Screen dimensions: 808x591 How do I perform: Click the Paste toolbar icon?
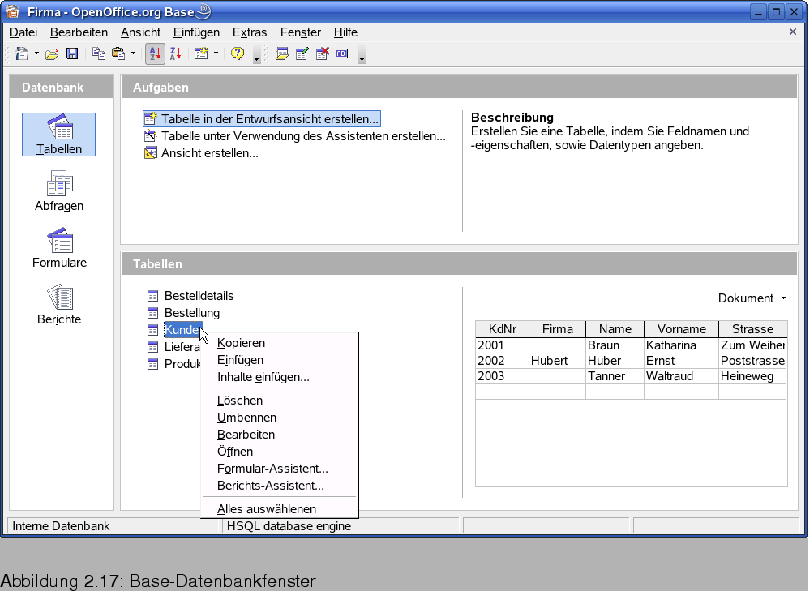119,53
